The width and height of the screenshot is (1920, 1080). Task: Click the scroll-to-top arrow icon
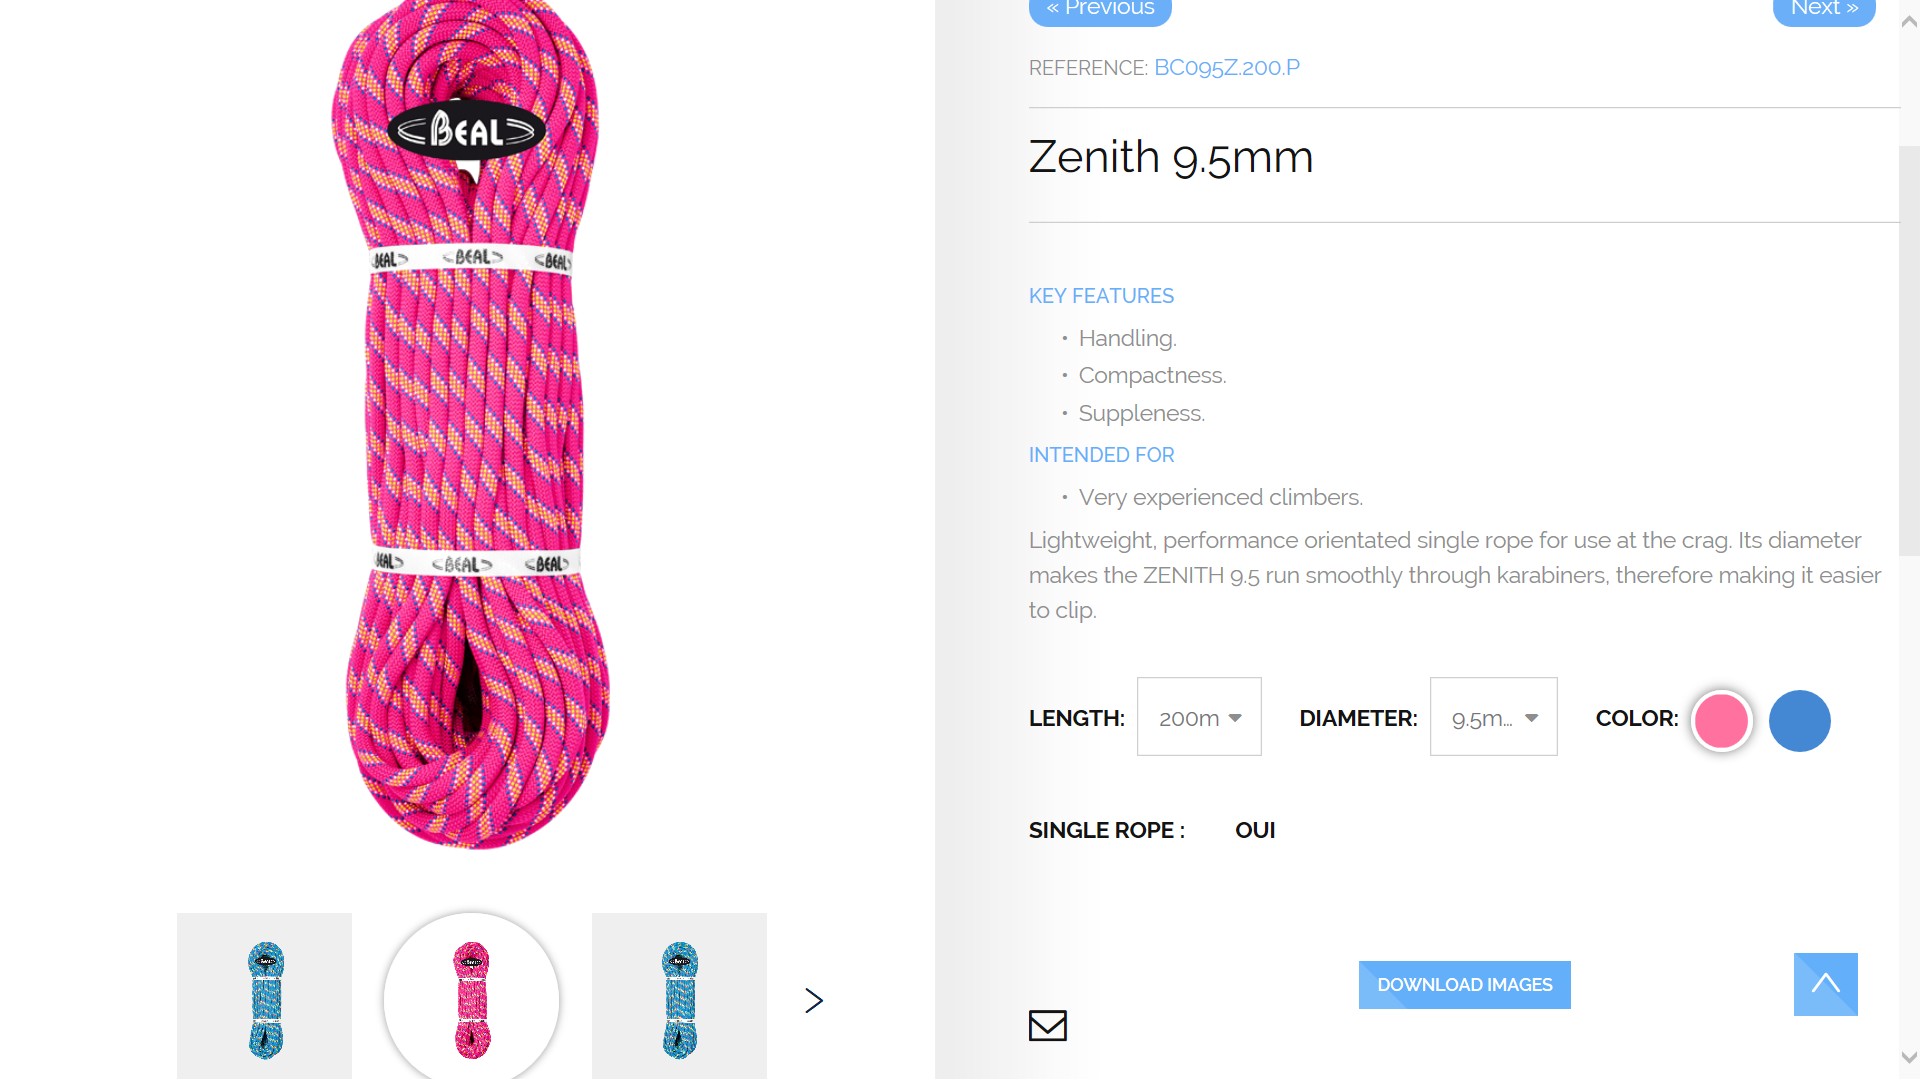click(x=1825, y=984)
